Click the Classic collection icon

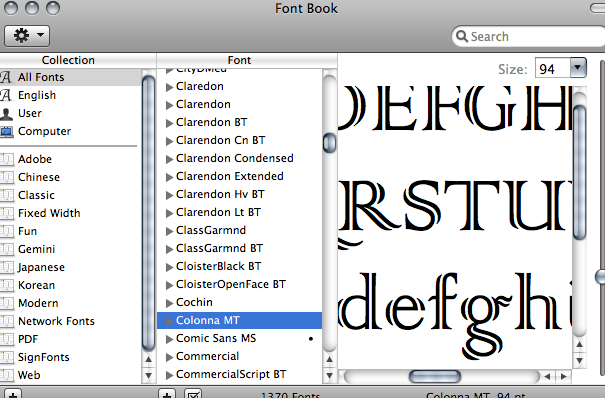(x=6, y=195)
